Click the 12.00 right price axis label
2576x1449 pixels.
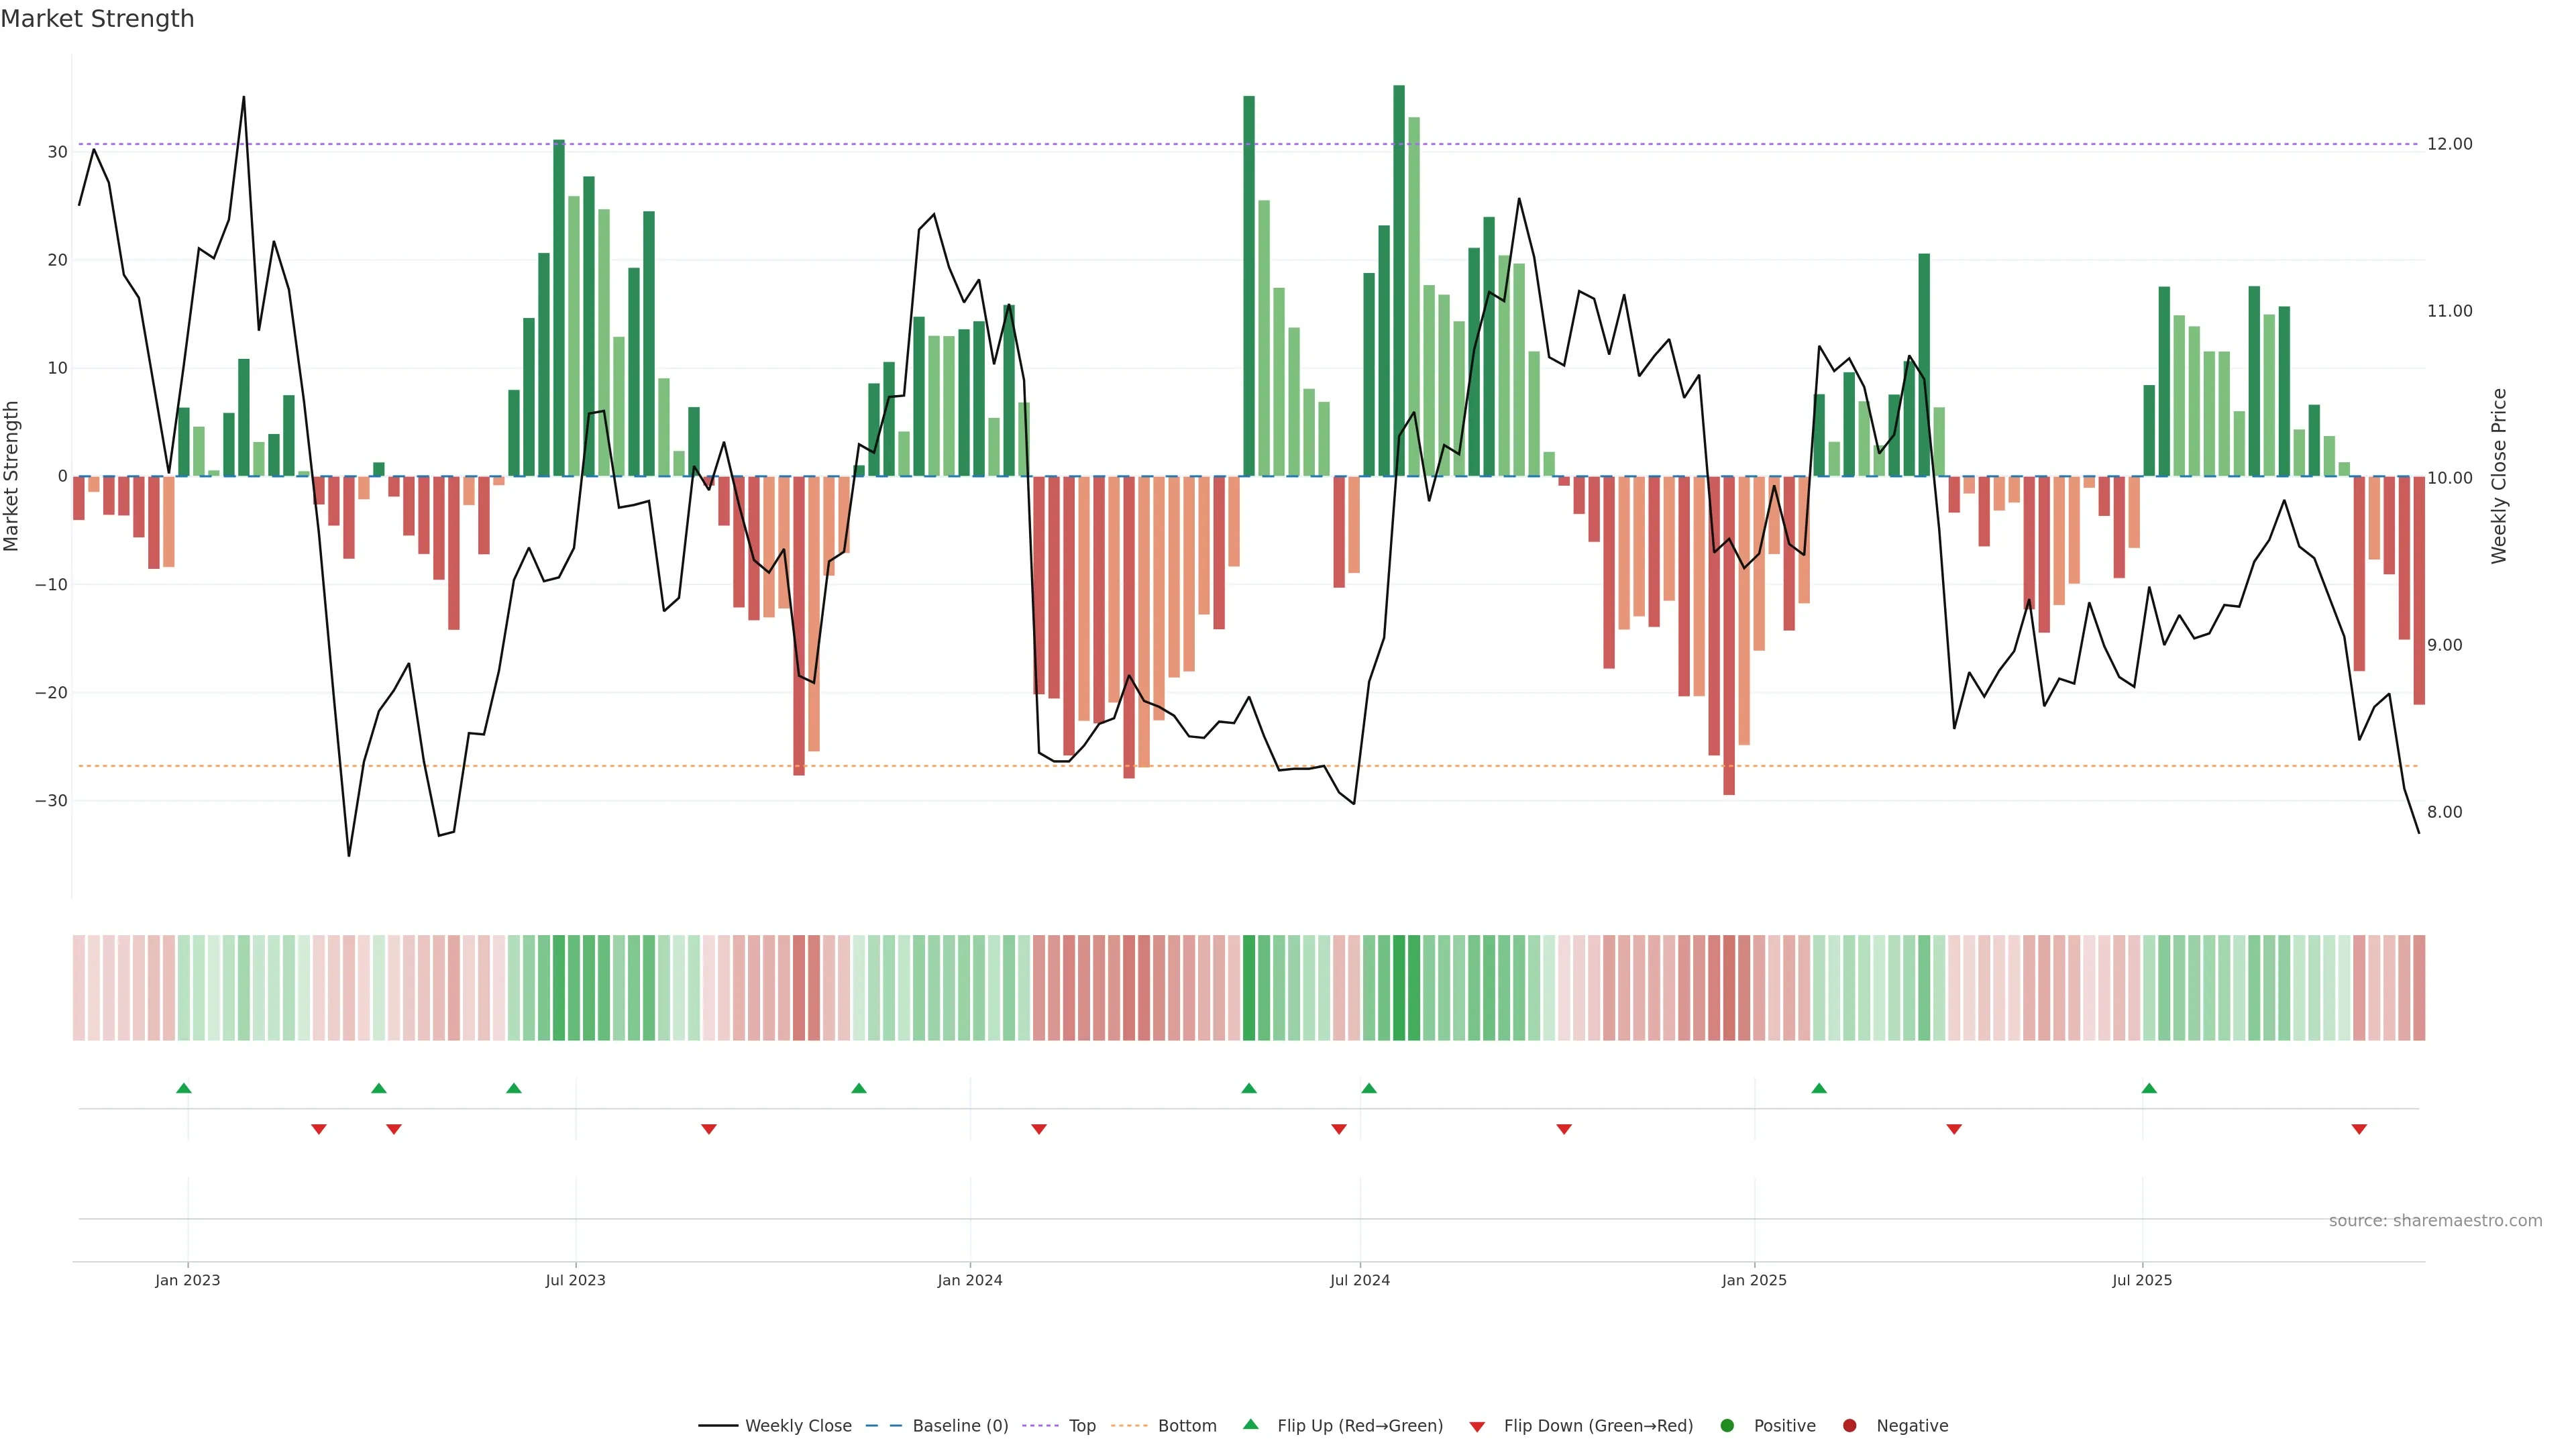coord(2449,144)
